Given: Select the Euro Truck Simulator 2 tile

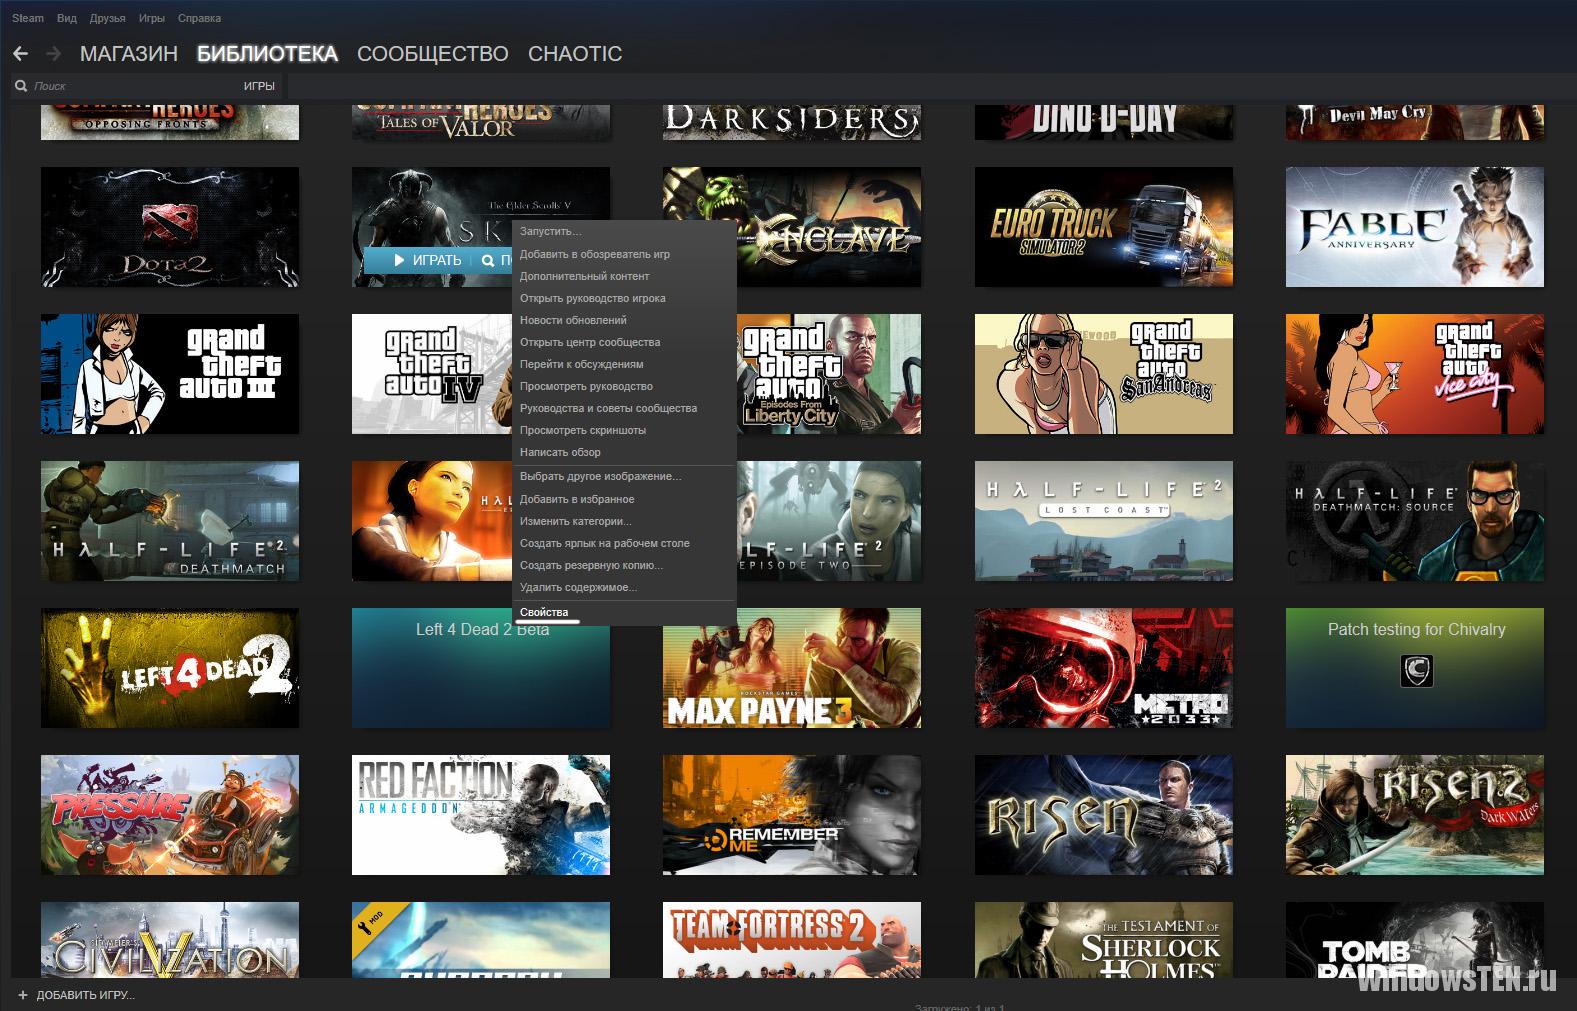Looking at the screenshot, I should [x=1104, y=227].
